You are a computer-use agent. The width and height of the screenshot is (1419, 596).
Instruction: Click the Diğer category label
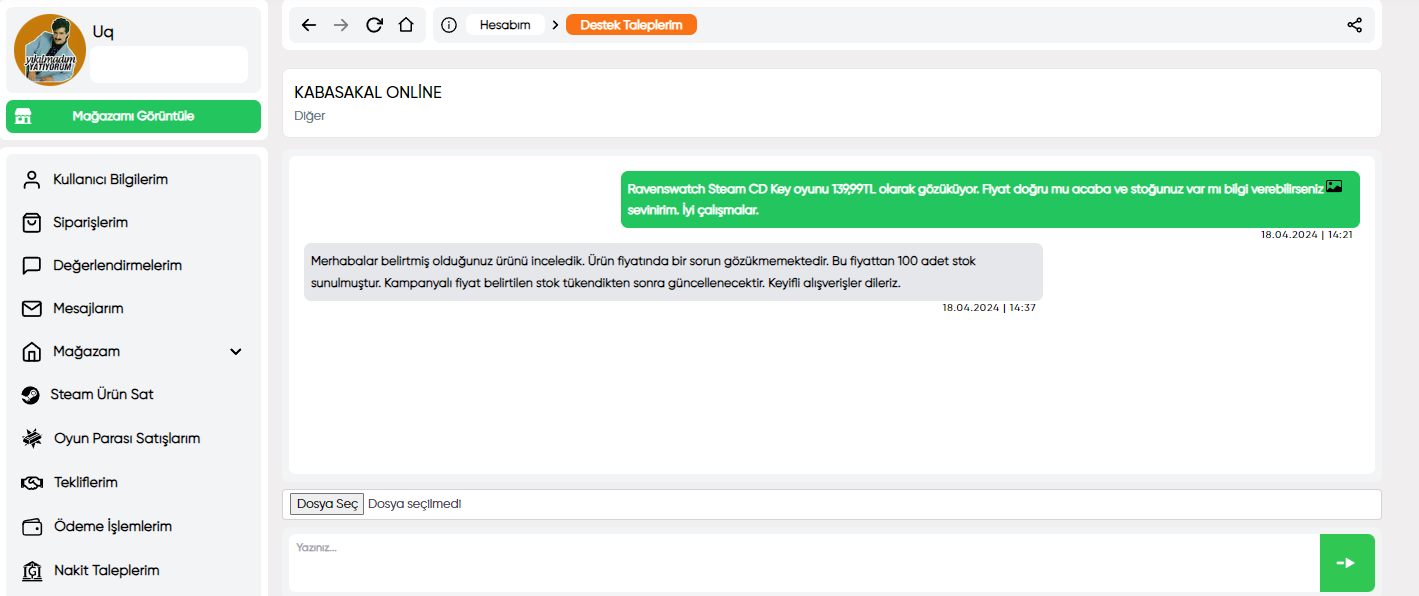(x=310, y=116)
